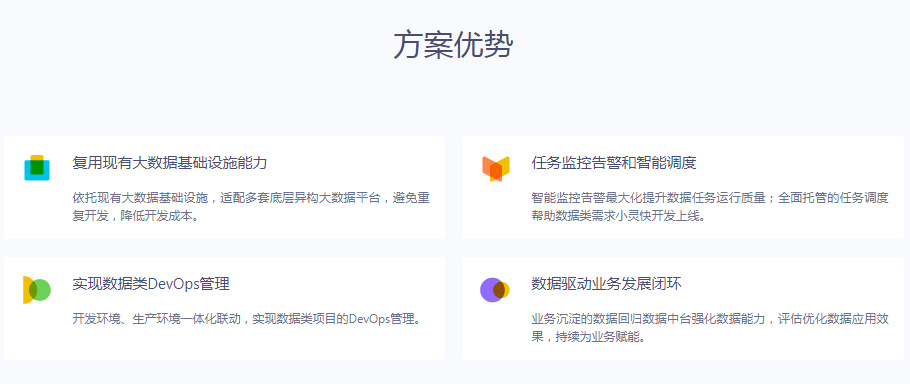Click the yellow-green circle icon for 实现数据类DevOps管理
910x384 pixels.
(x=37, y=289)
